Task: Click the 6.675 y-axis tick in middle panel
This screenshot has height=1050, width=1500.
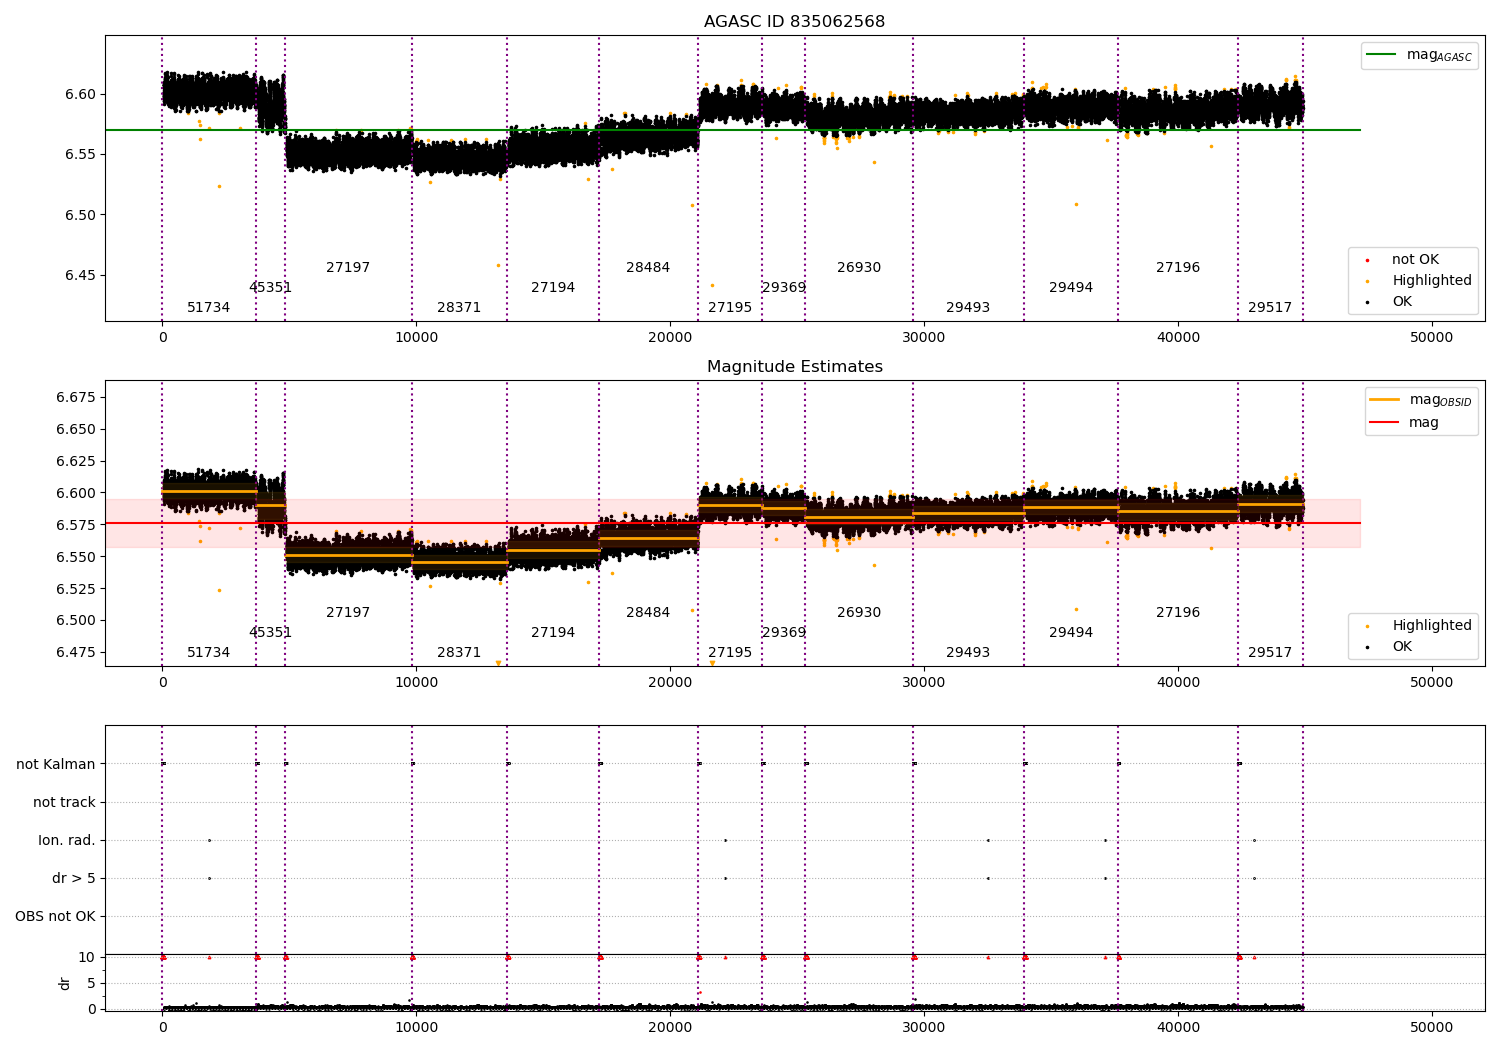Action: click(x=76, y=397)
